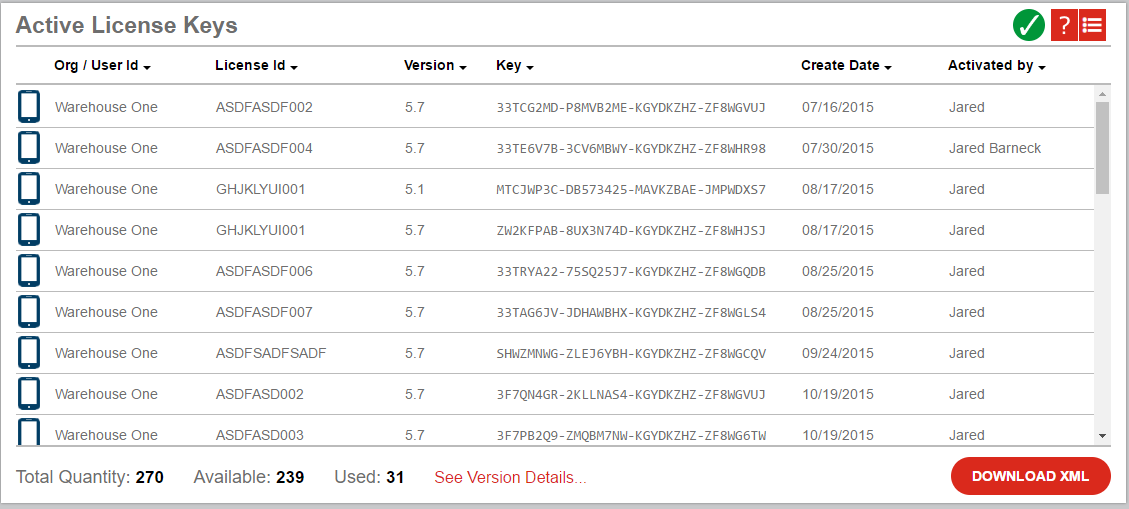The image size is (1129, 509).
Task: Select key 33TE6V7B-3CV6MBWY license text
Action: [x=630, y=148]
